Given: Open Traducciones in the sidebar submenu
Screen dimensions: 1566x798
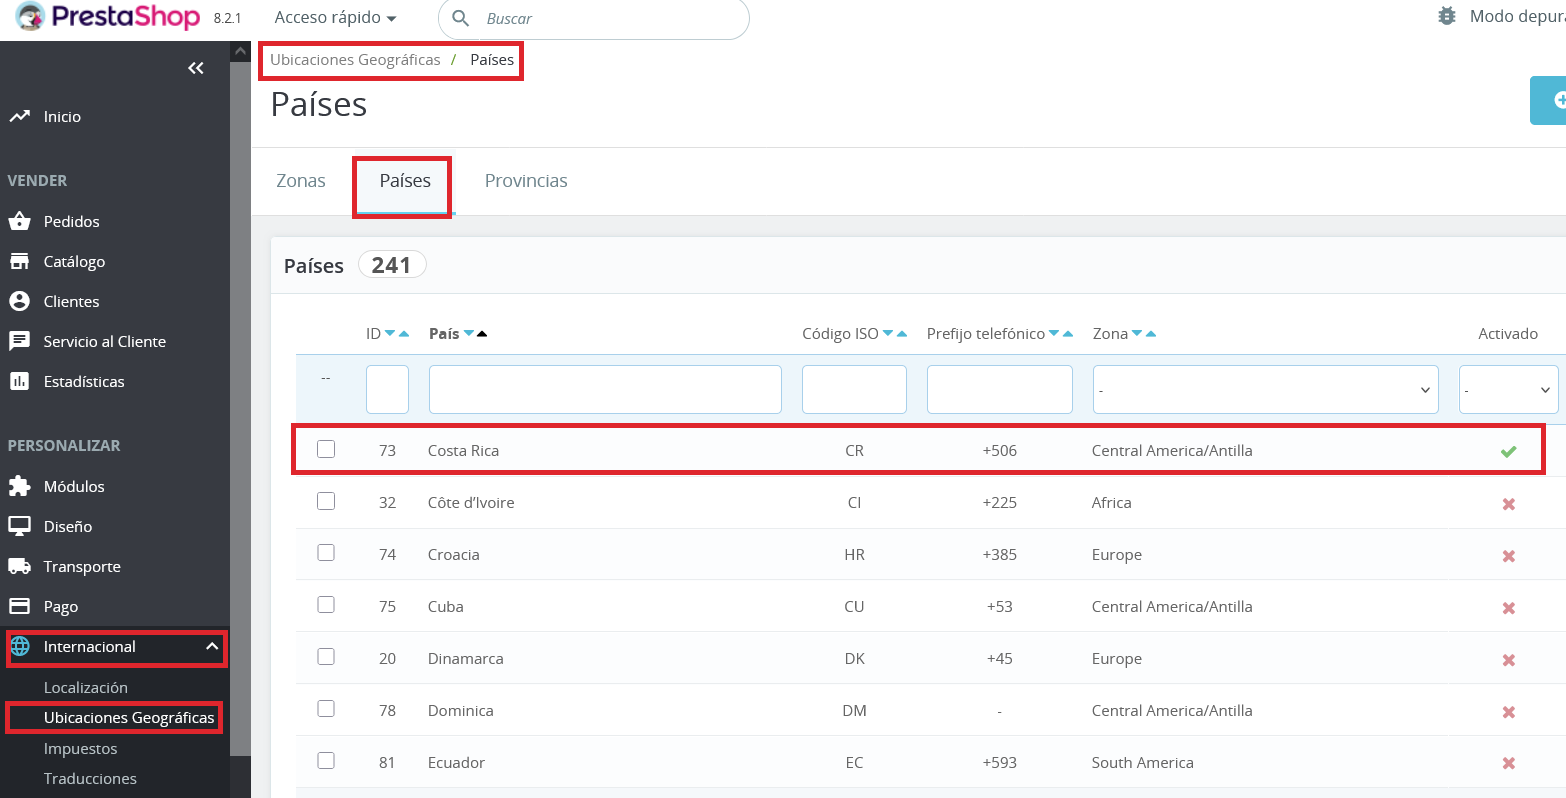Looking at the screenshot, I should click(x=90, y=779).
